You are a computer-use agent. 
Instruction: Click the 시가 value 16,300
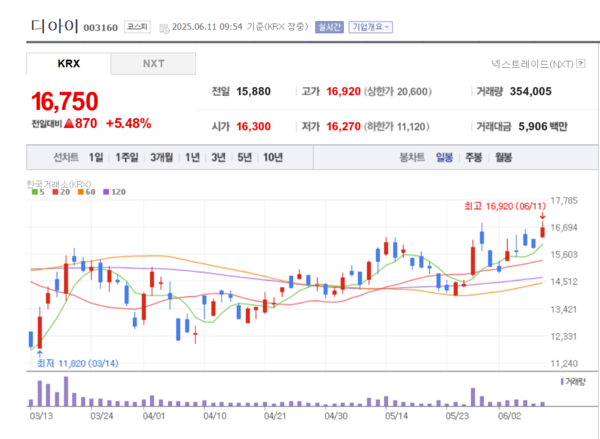coord(253,126)
